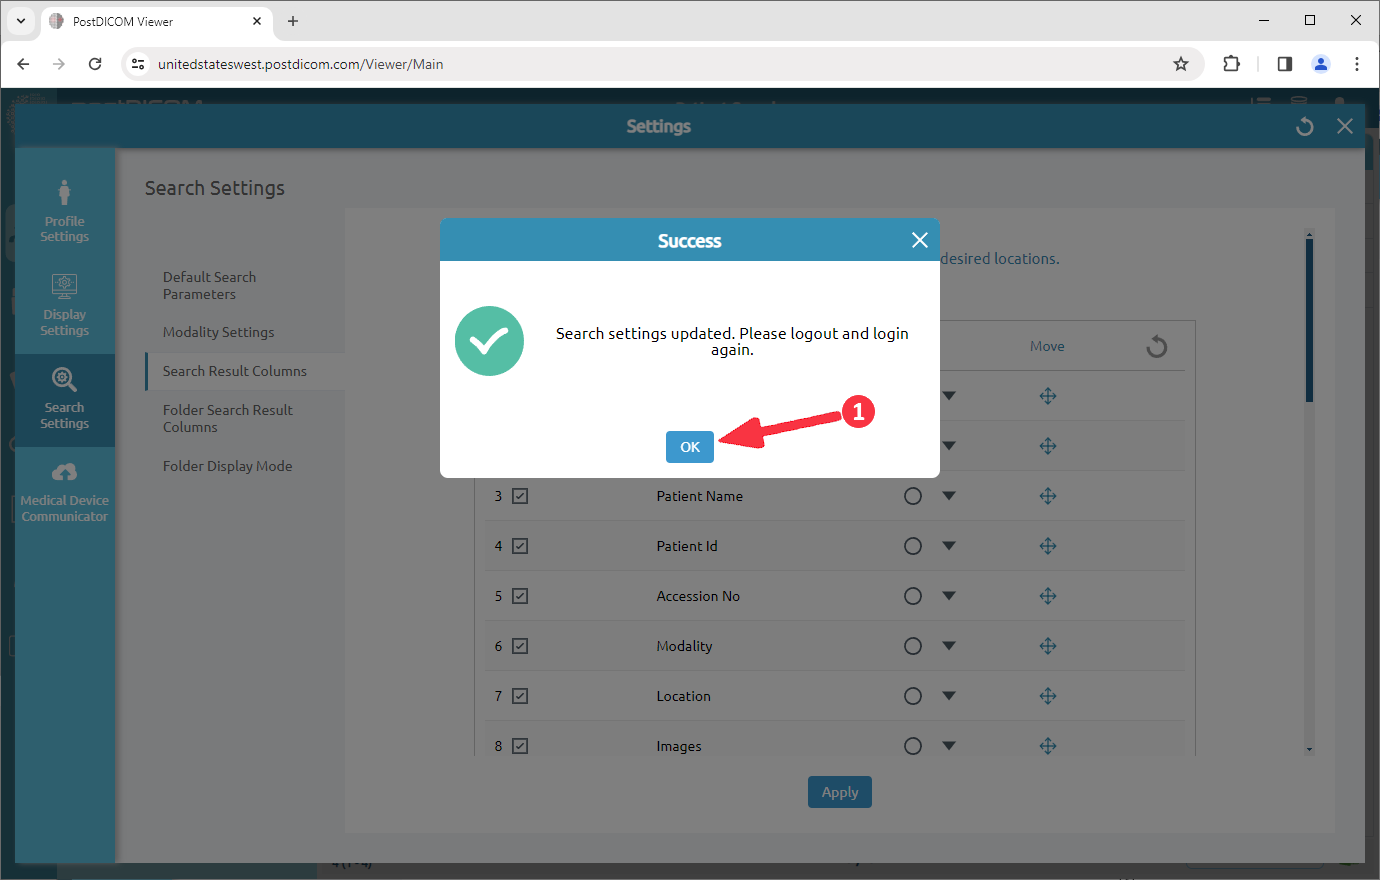The image size is (1380, 880).
Task: Click OK on the Success dialog
Action: click(689, 447)
